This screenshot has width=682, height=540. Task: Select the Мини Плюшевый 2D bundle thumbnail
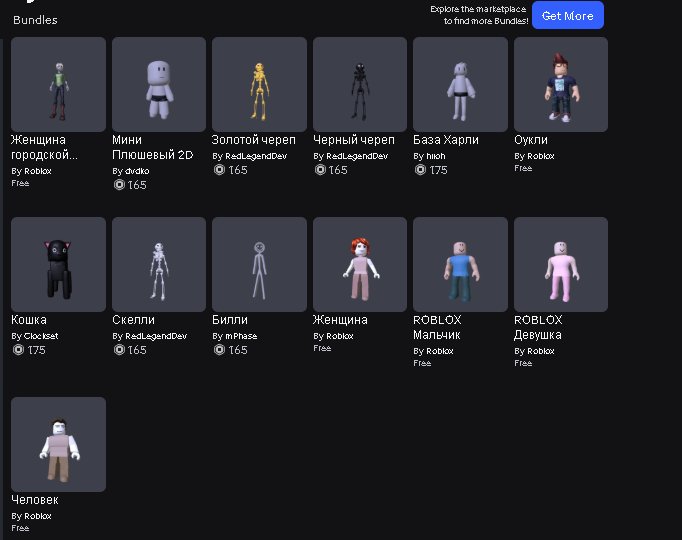(x=159, y=84)
